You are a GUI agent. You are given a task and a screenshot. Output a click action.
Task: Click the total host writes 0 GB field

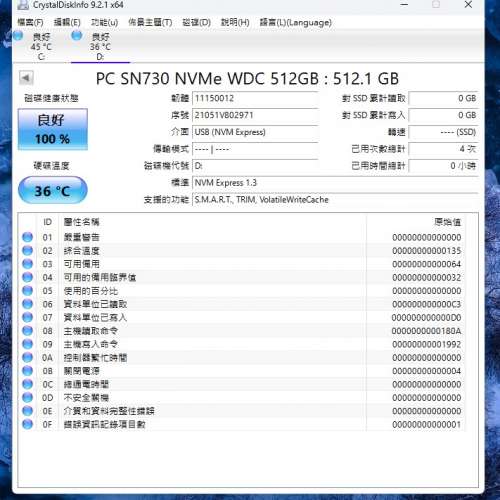click(443, 115)
